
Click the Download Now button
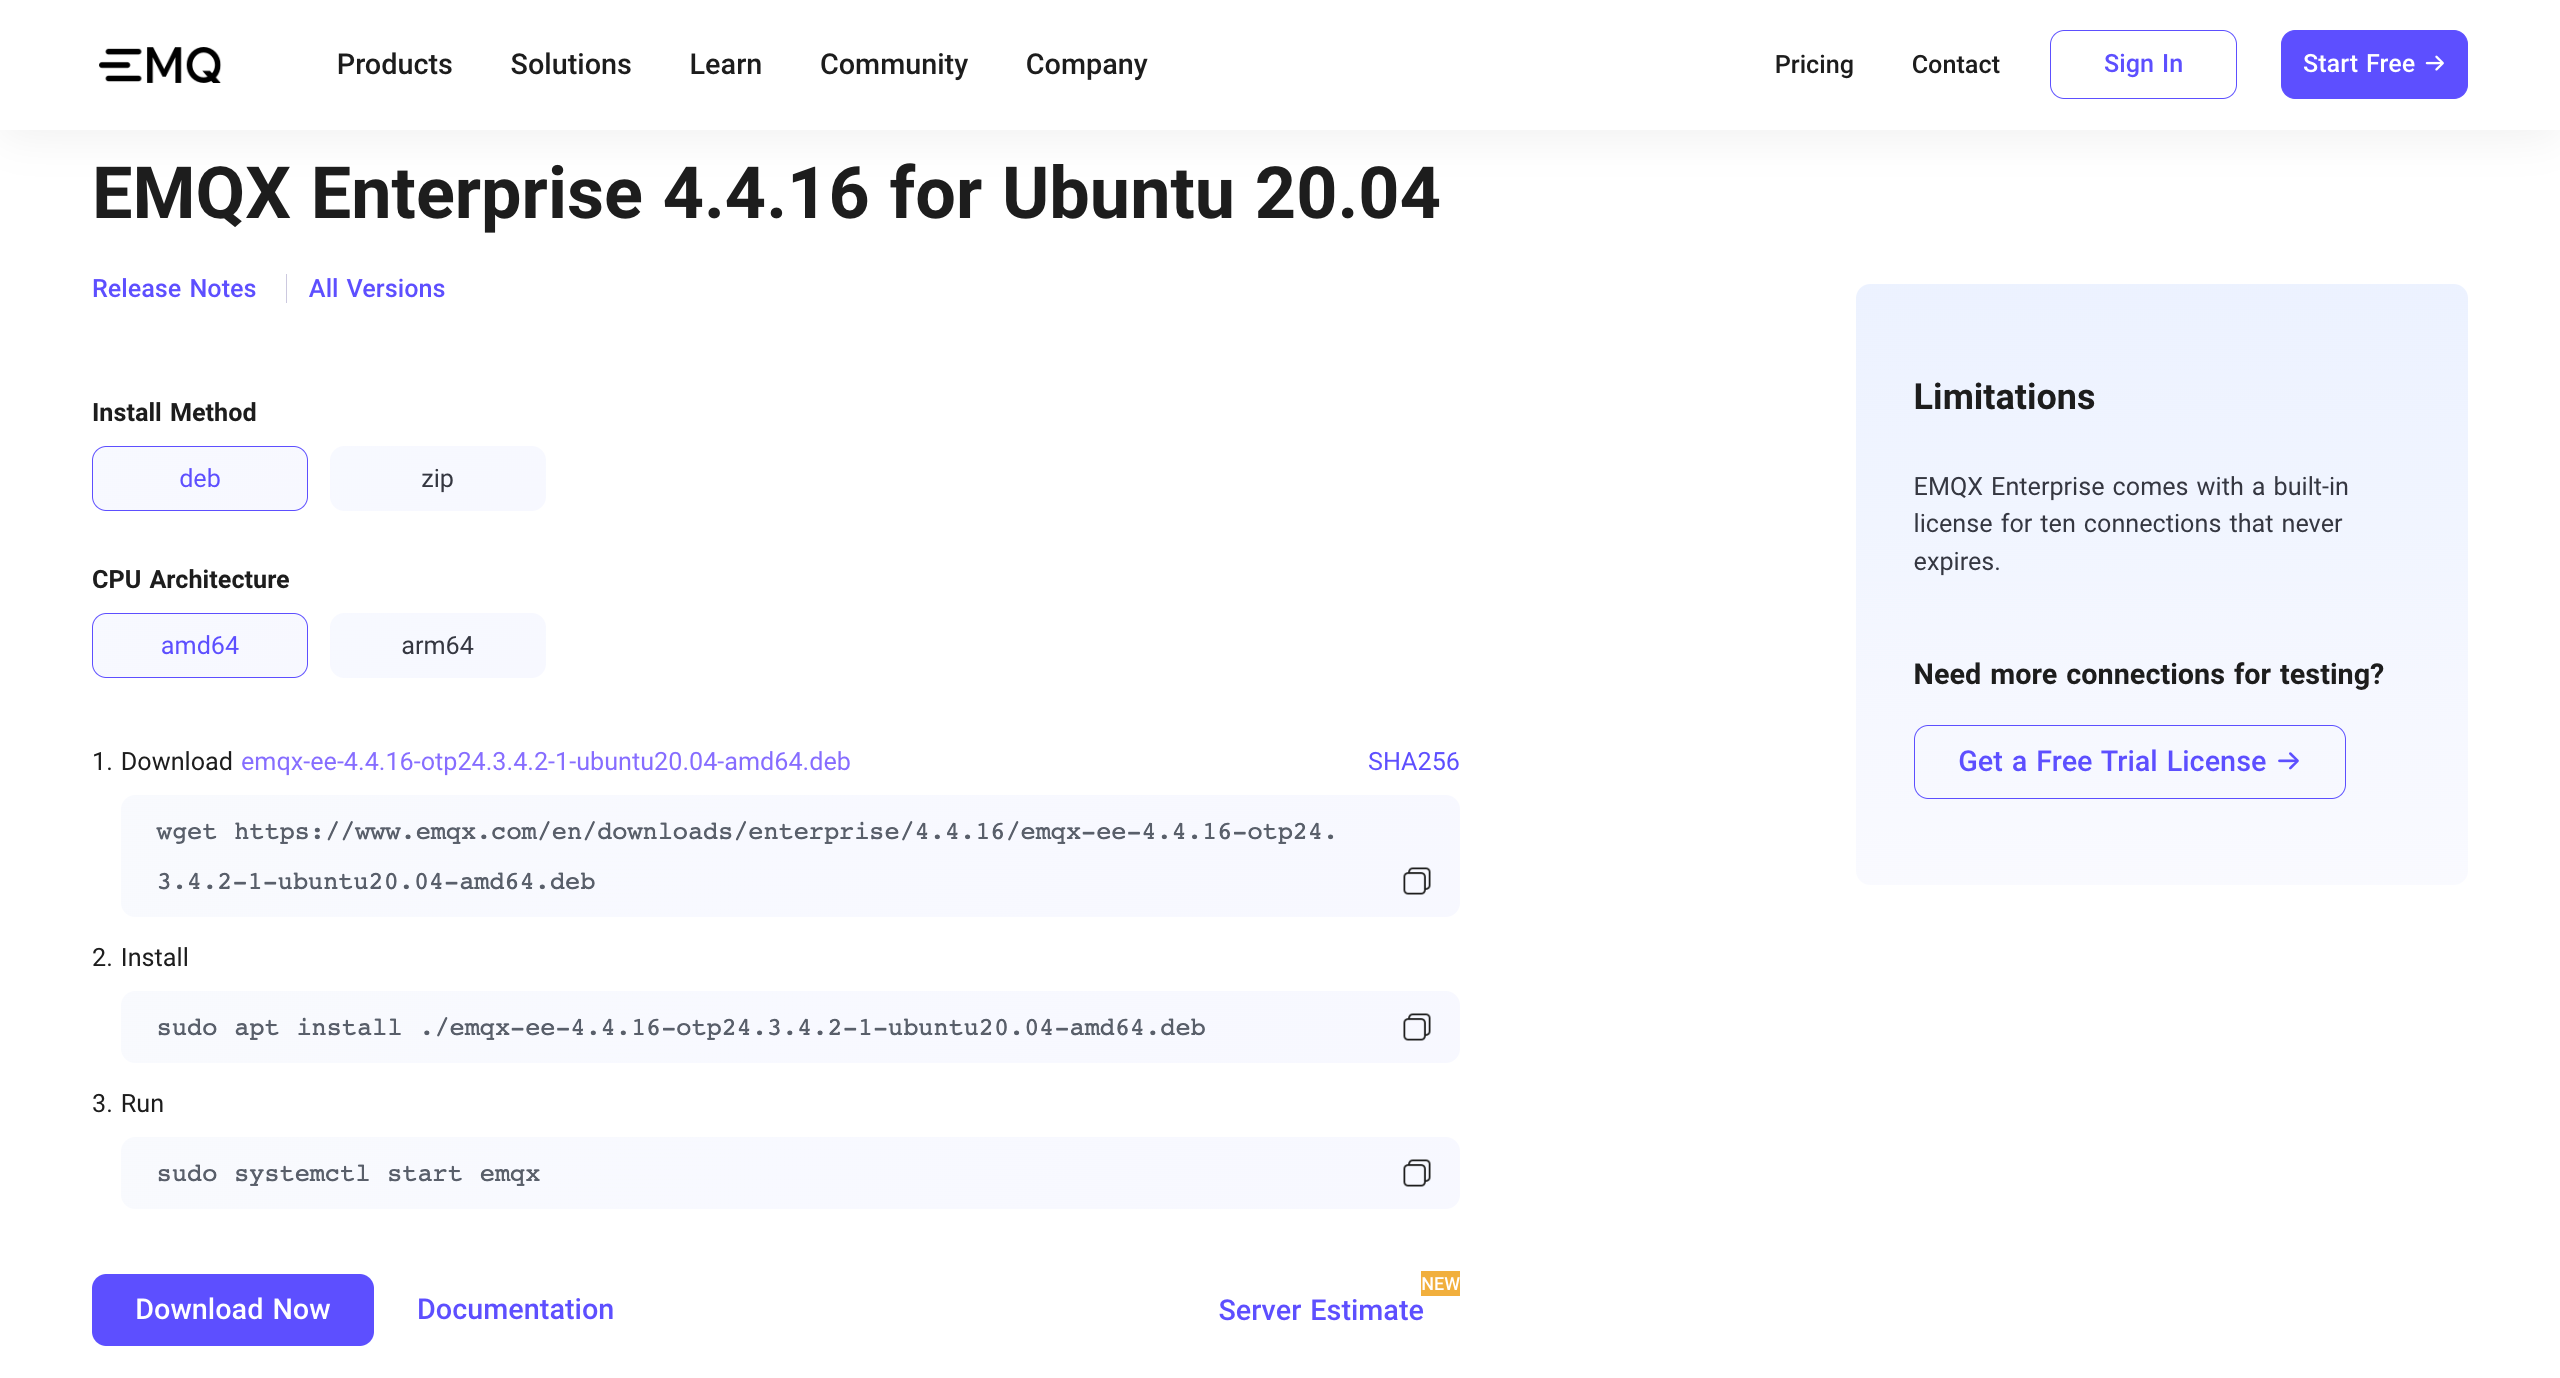[232, 1308]
